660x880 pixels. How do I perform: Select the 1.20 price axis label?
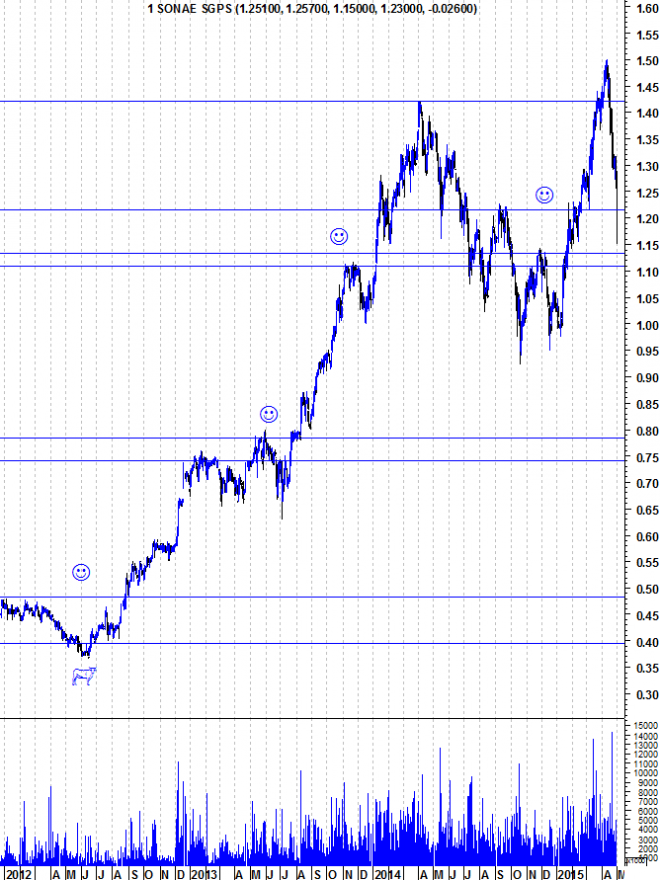648,219
